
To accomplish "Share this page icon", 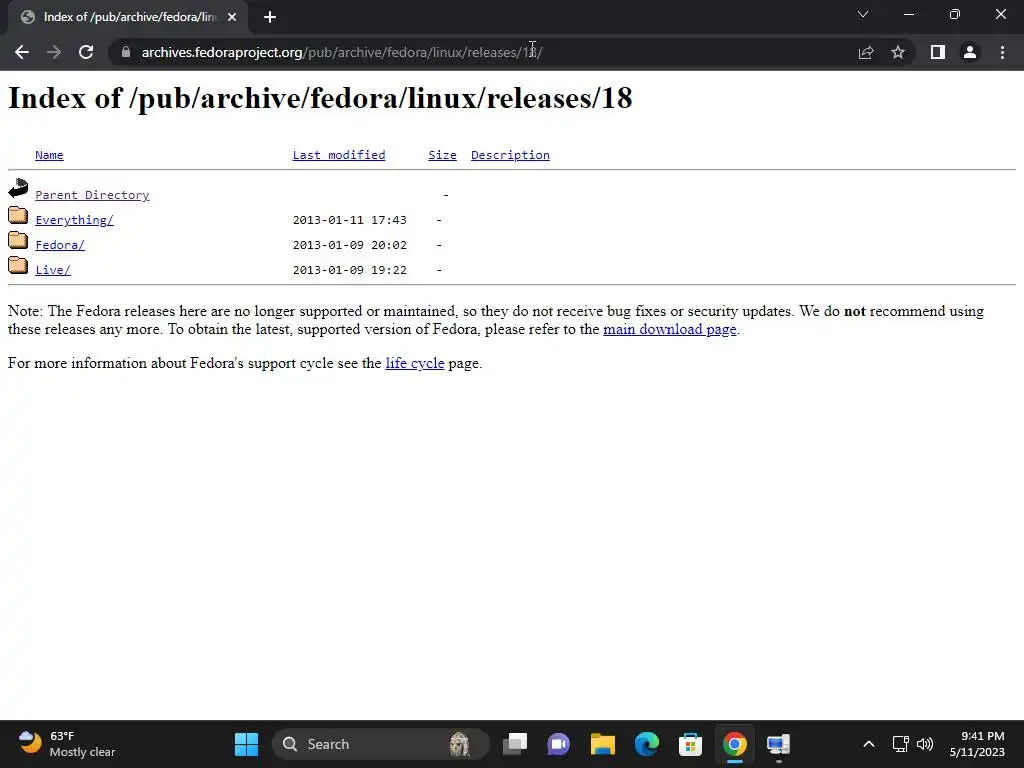I will tap(866, 52).
